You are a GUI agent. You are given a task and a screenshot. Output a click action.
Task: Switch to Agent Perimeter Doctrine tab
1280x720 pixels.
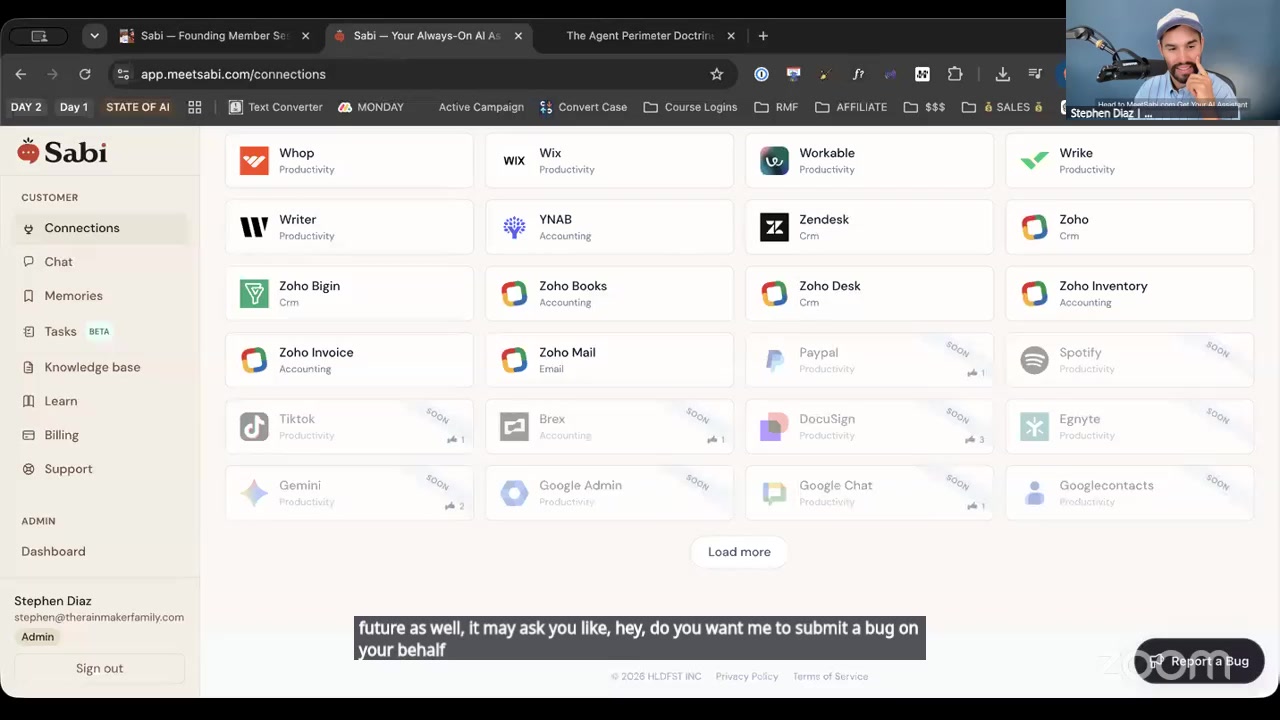(640, 36)
